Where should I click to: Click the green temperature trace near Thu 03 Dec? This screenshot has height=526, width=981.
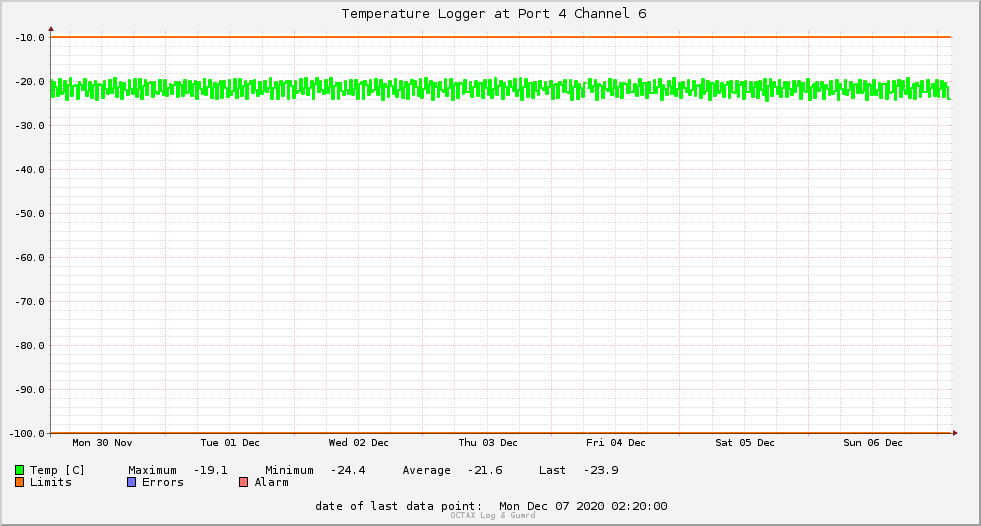point(488,88)
